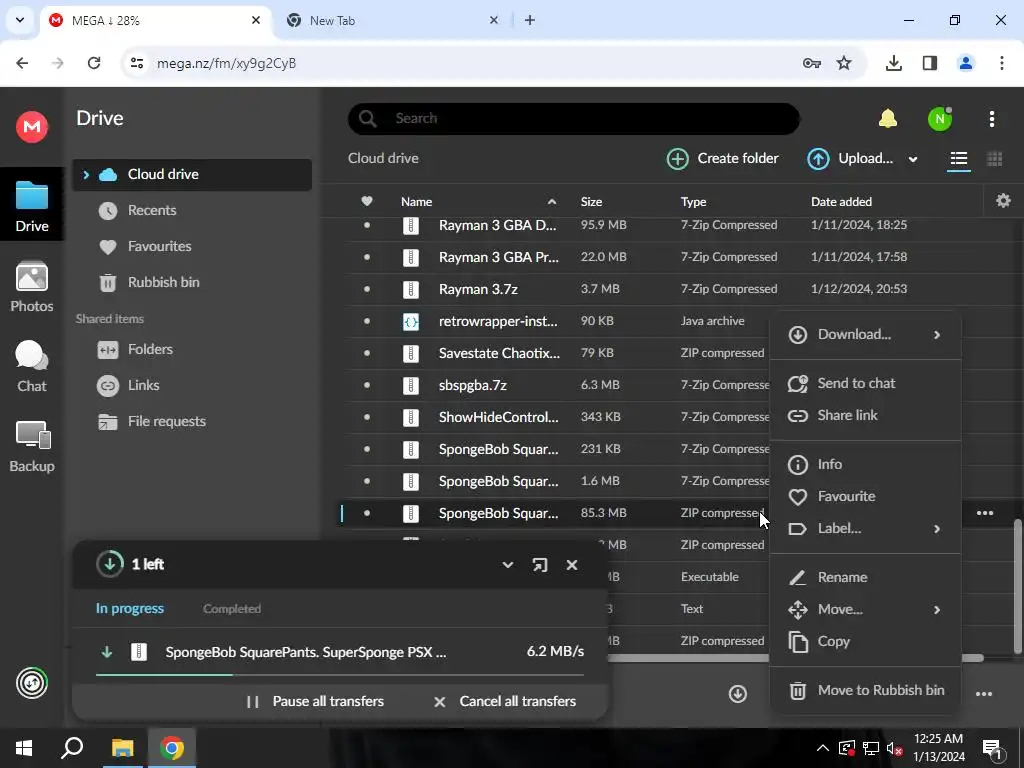Open File Explorer from taskbar

tap(122, 748)
